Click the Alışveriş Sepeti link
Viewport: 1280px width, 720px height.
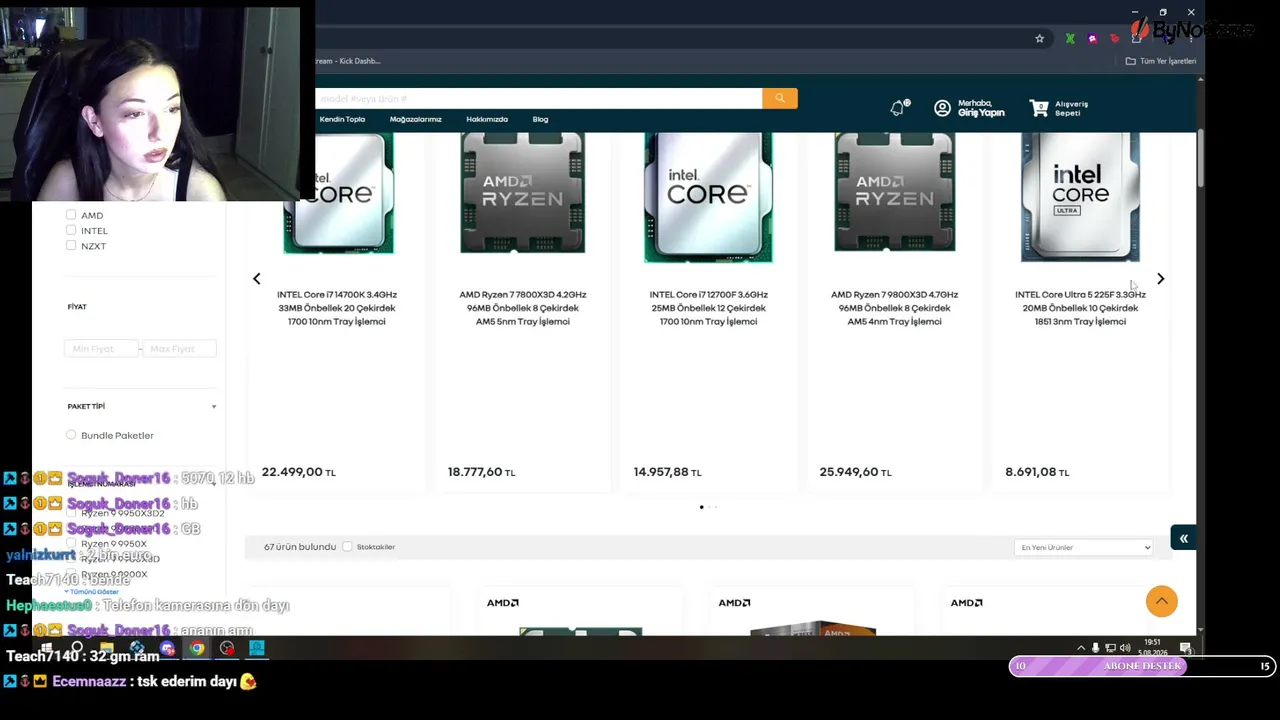[1071, 108]
